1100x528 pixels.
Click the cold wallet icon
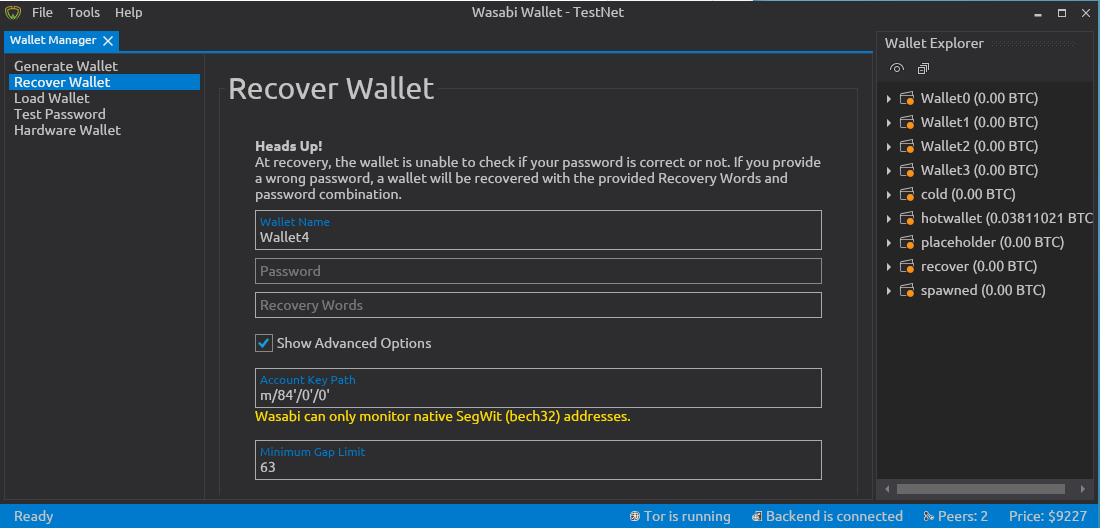908,194
